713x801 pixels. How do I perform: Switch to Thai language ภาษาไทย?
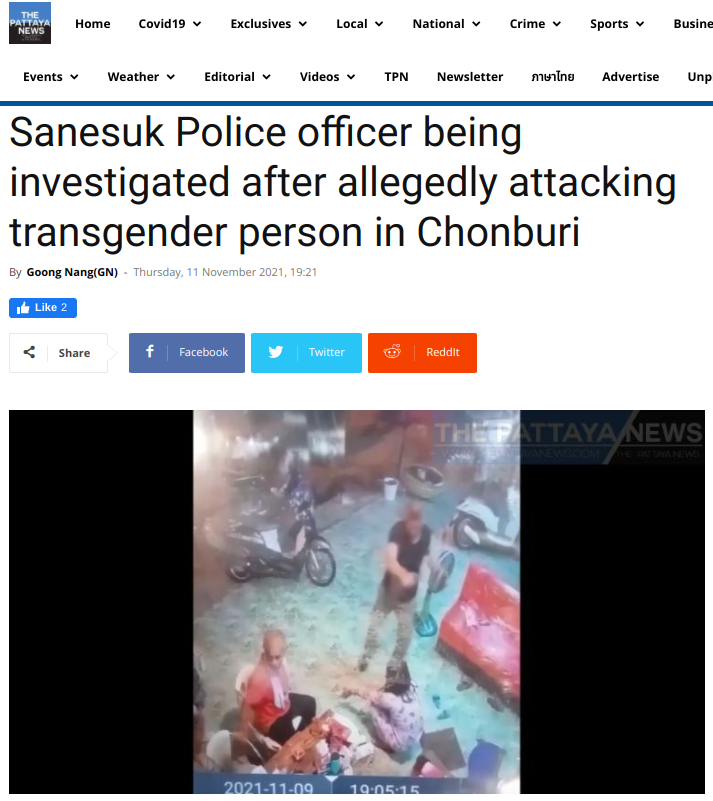pos(553,77)
